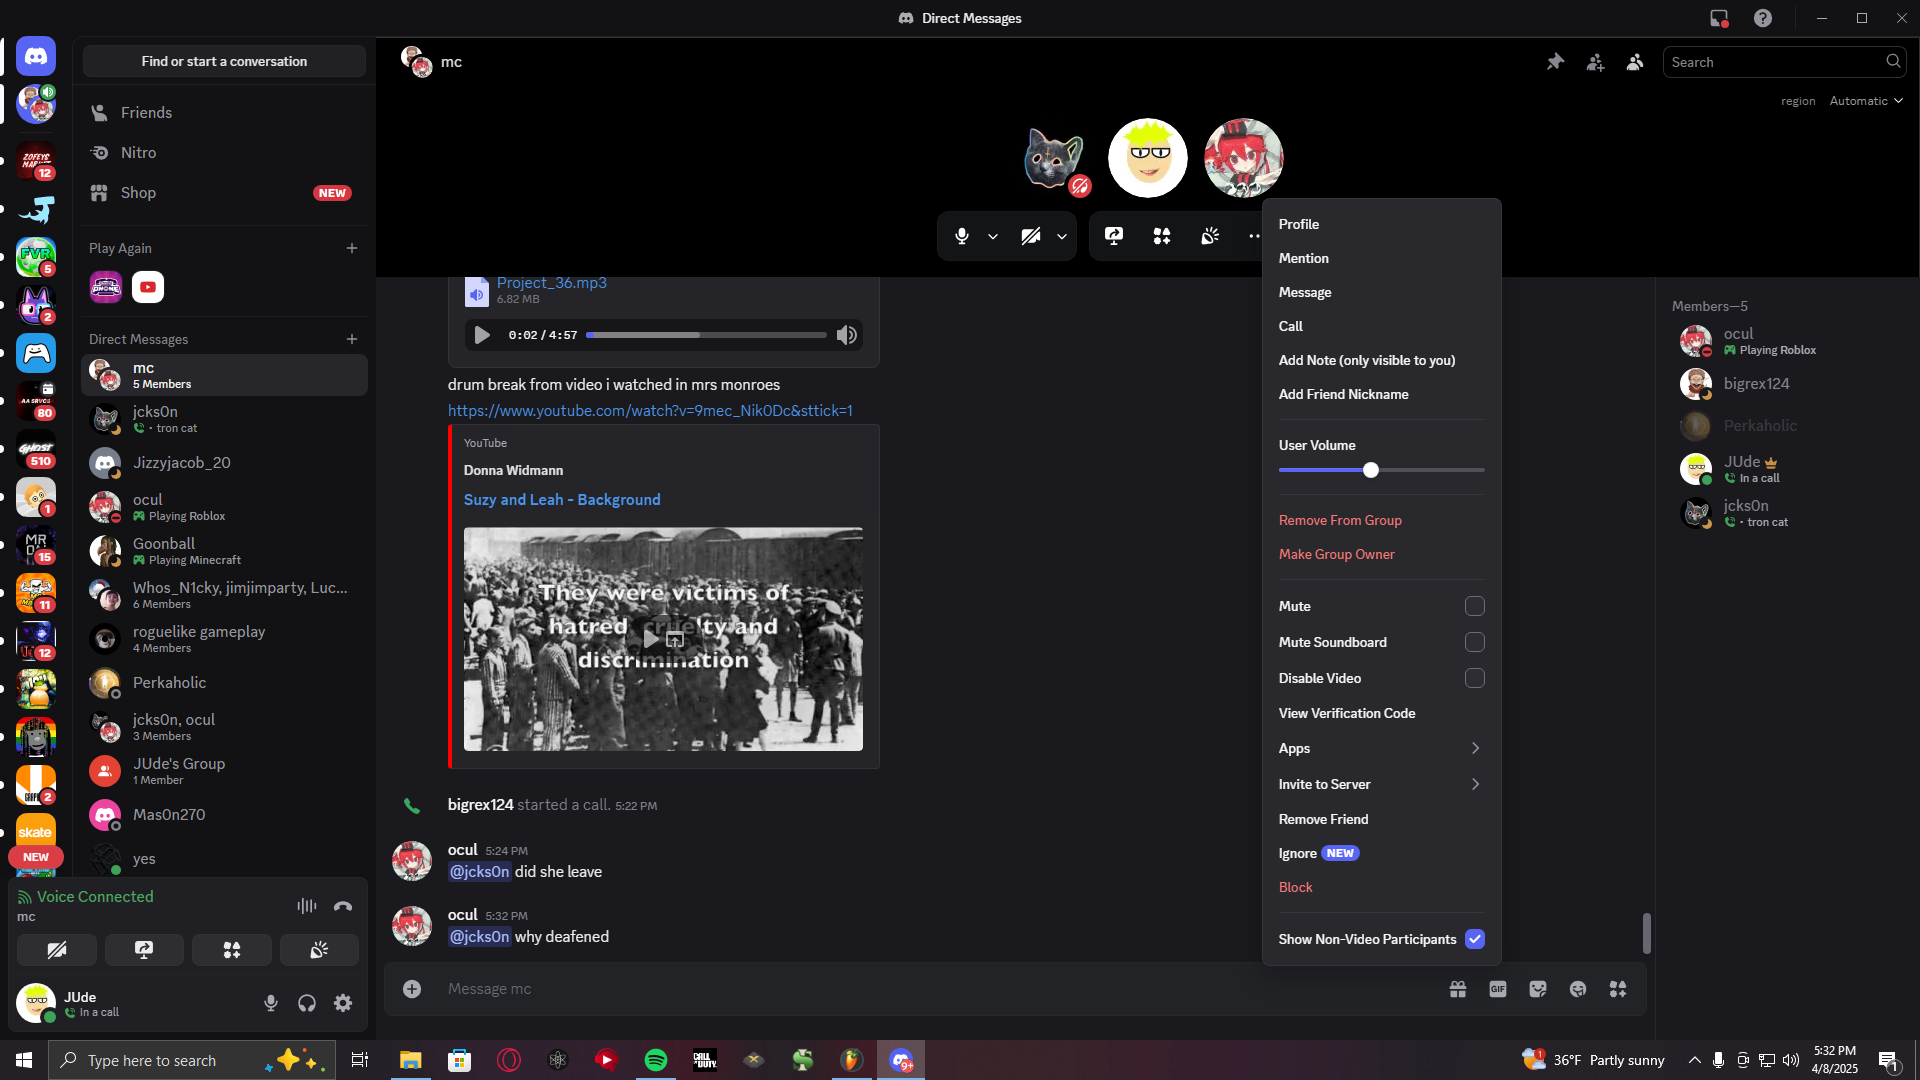This screenshot has height=1080, width=1920.
Task: Open the GIF picker icon
Action: (x=1497, y=989)
